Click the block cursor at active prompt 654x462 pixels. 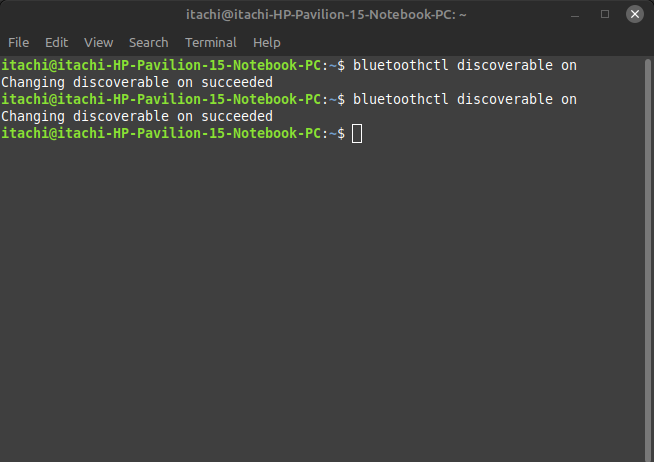point(357,134)
